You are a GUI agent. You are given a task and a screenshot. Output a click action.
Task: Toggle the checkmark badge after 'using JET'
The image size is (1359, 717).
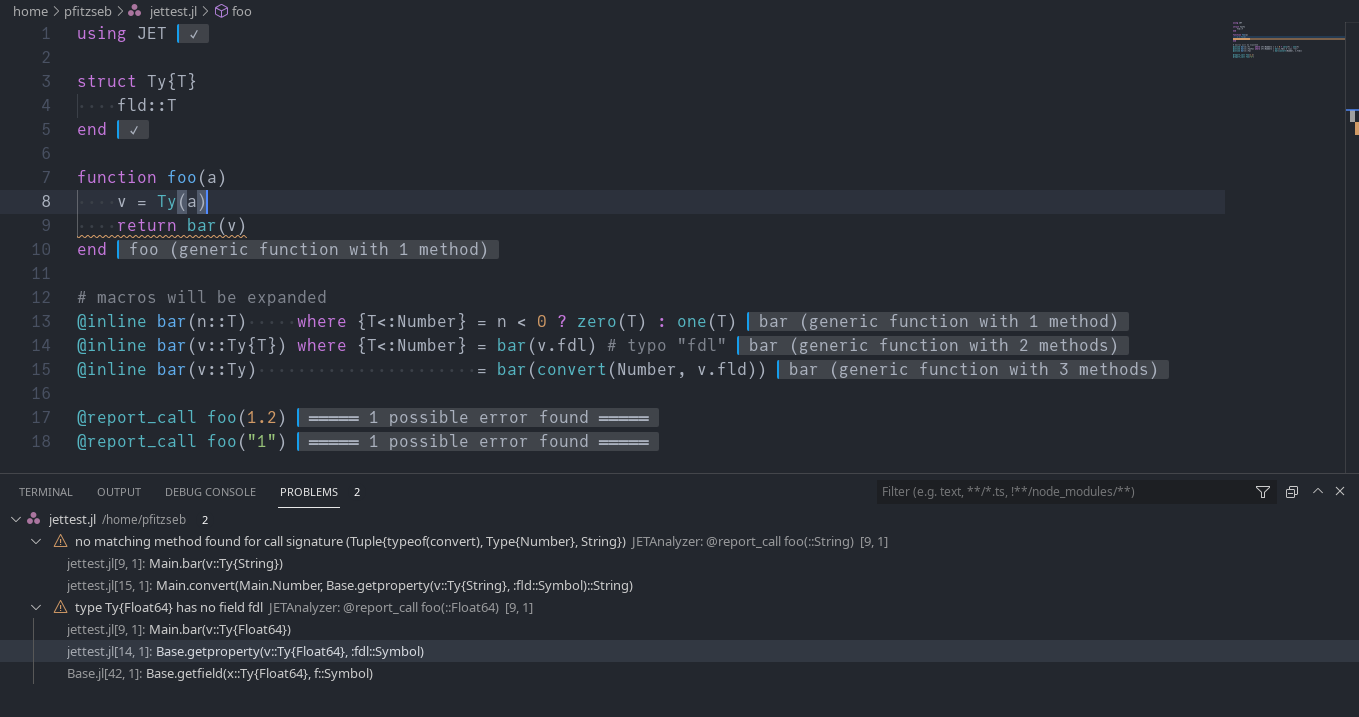point(192,33)
